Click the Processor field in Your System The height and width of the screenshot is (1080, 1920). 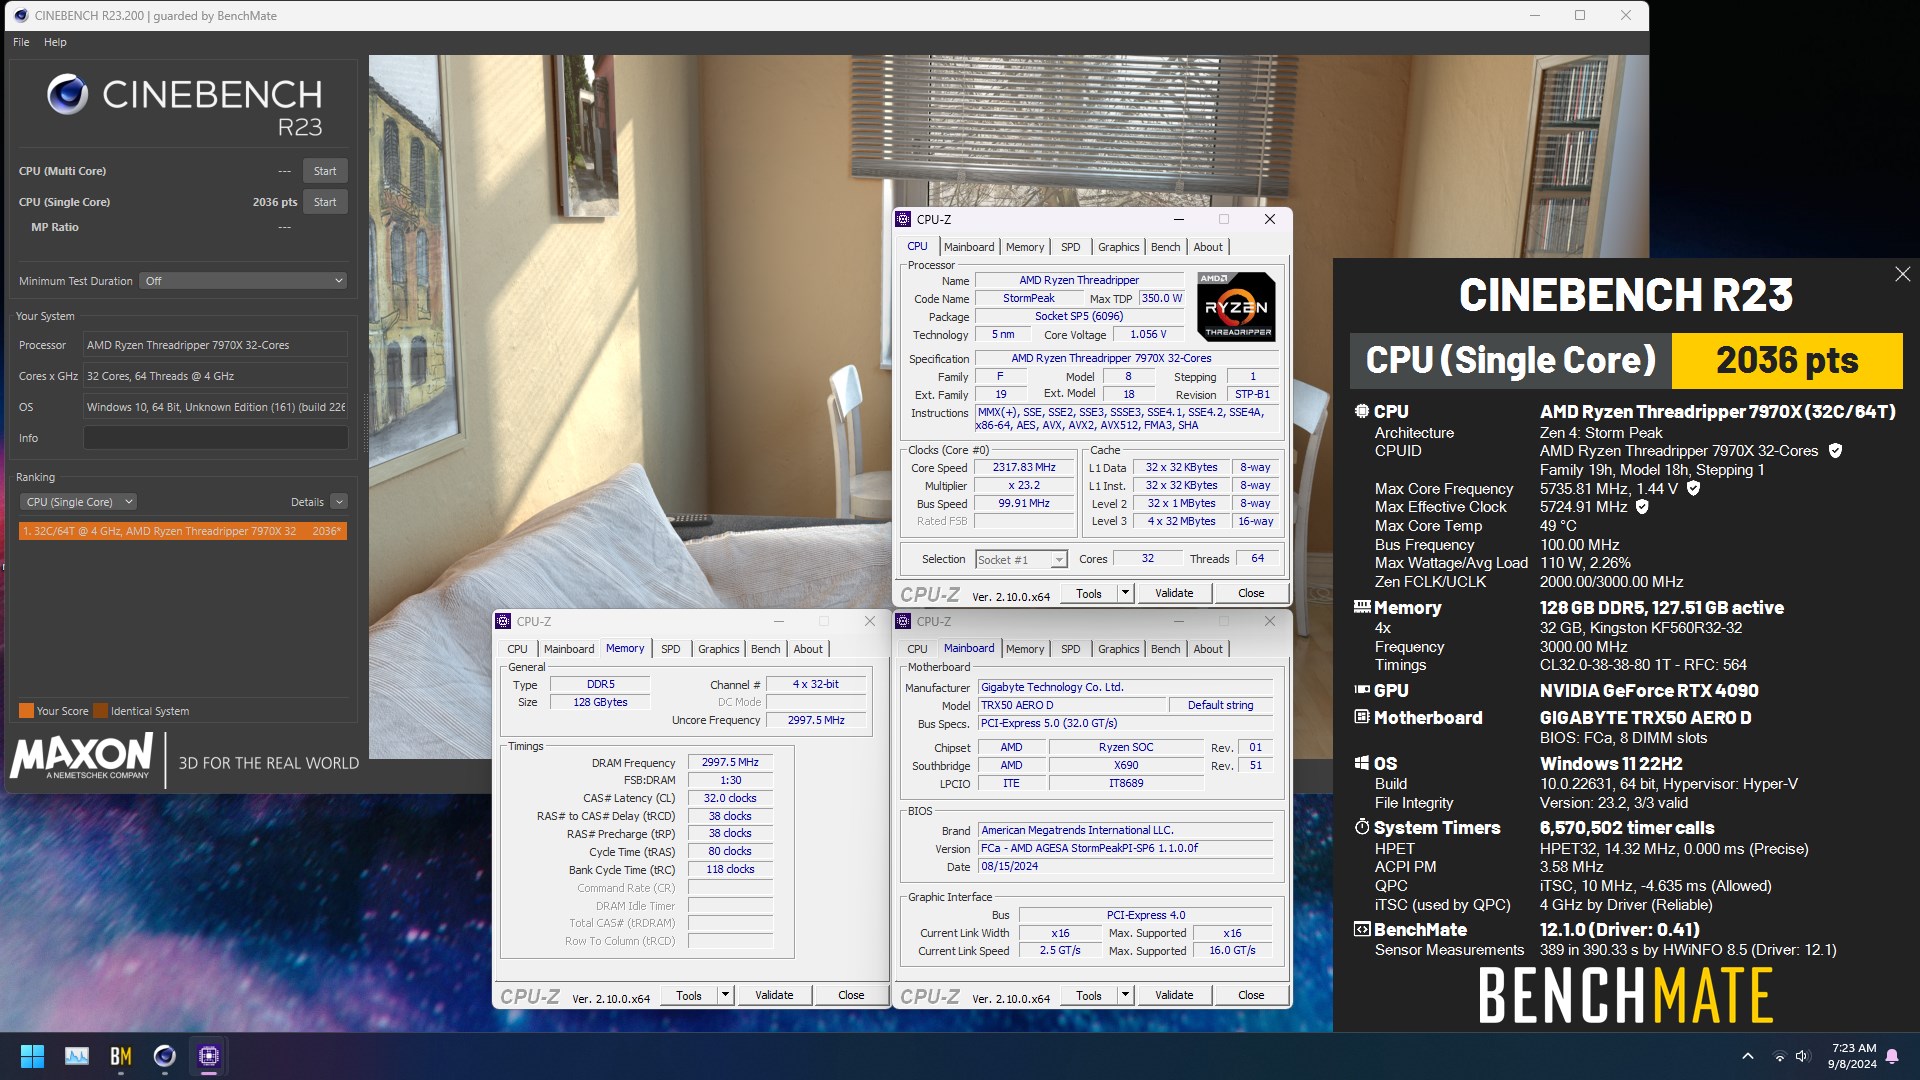tap(215, 345)
